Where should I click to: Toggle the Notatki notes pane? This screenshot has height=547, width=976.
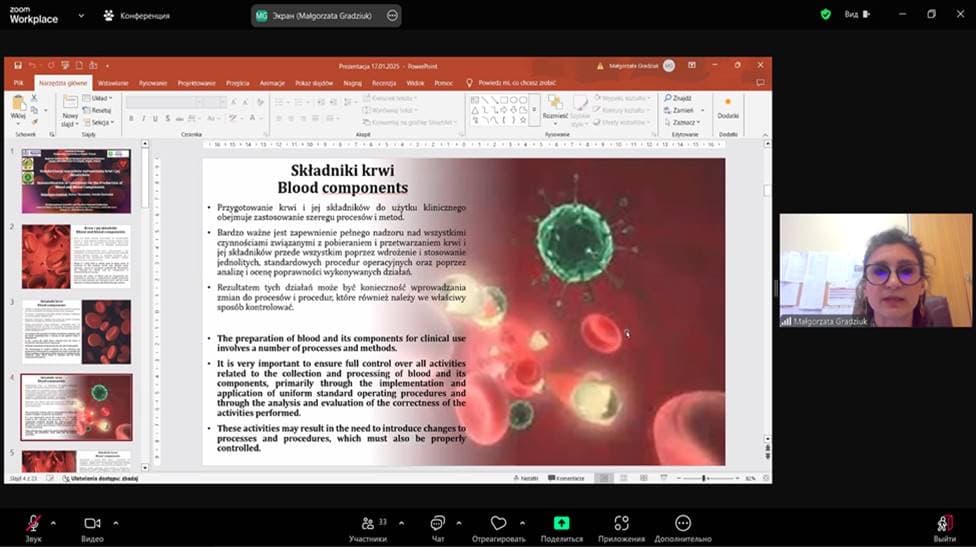pos(527,478)
